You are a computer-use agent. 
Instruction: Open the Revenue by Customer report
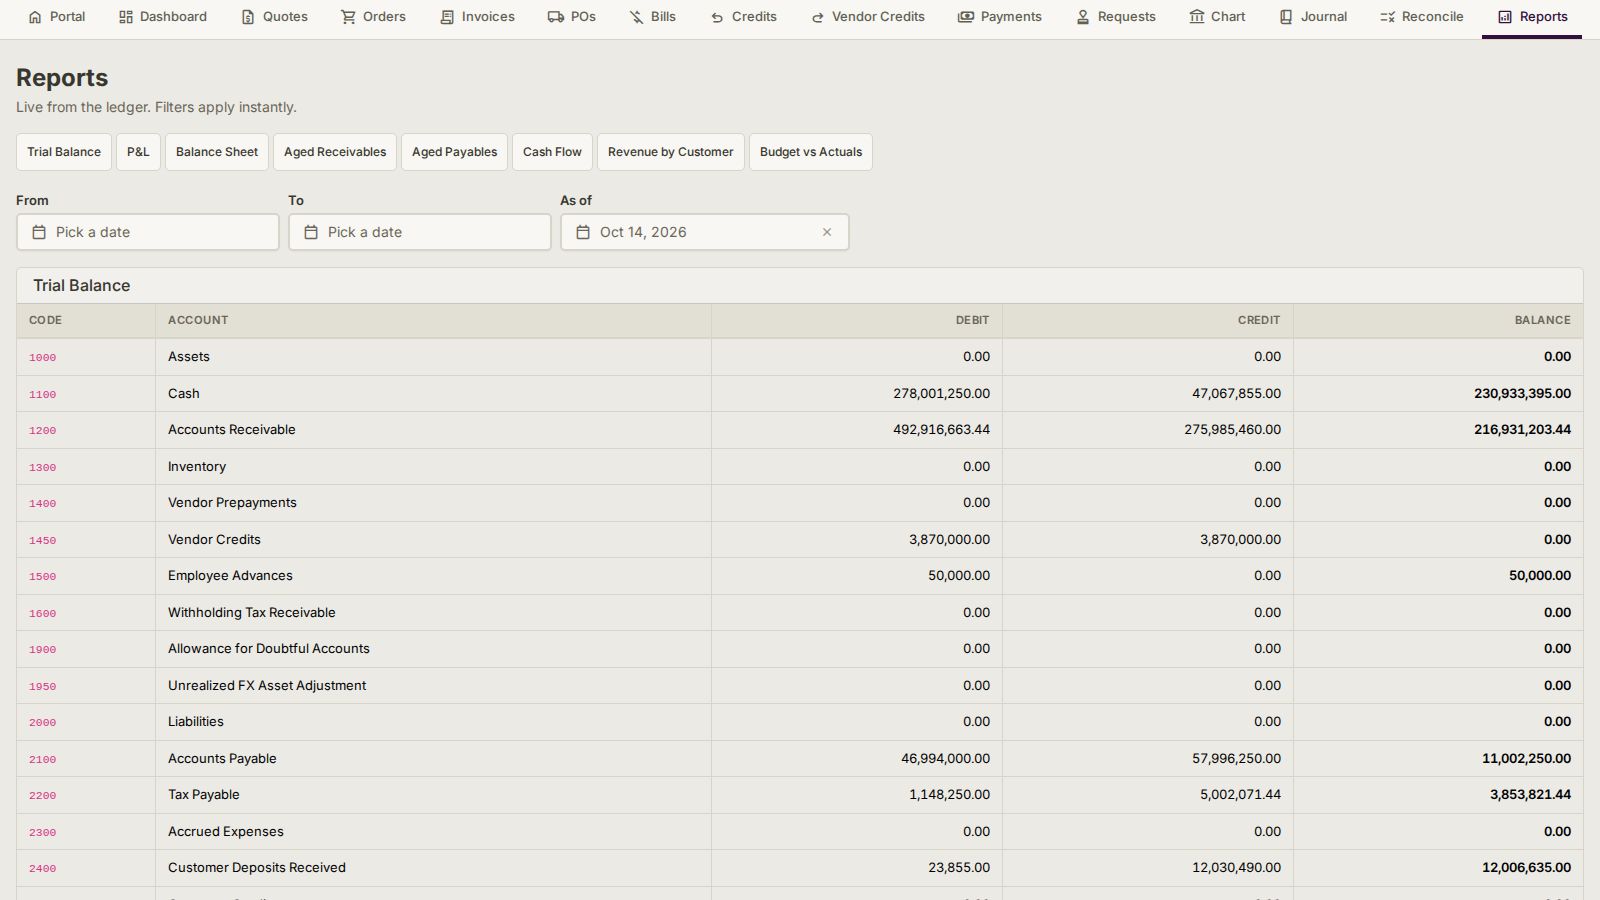671,152
